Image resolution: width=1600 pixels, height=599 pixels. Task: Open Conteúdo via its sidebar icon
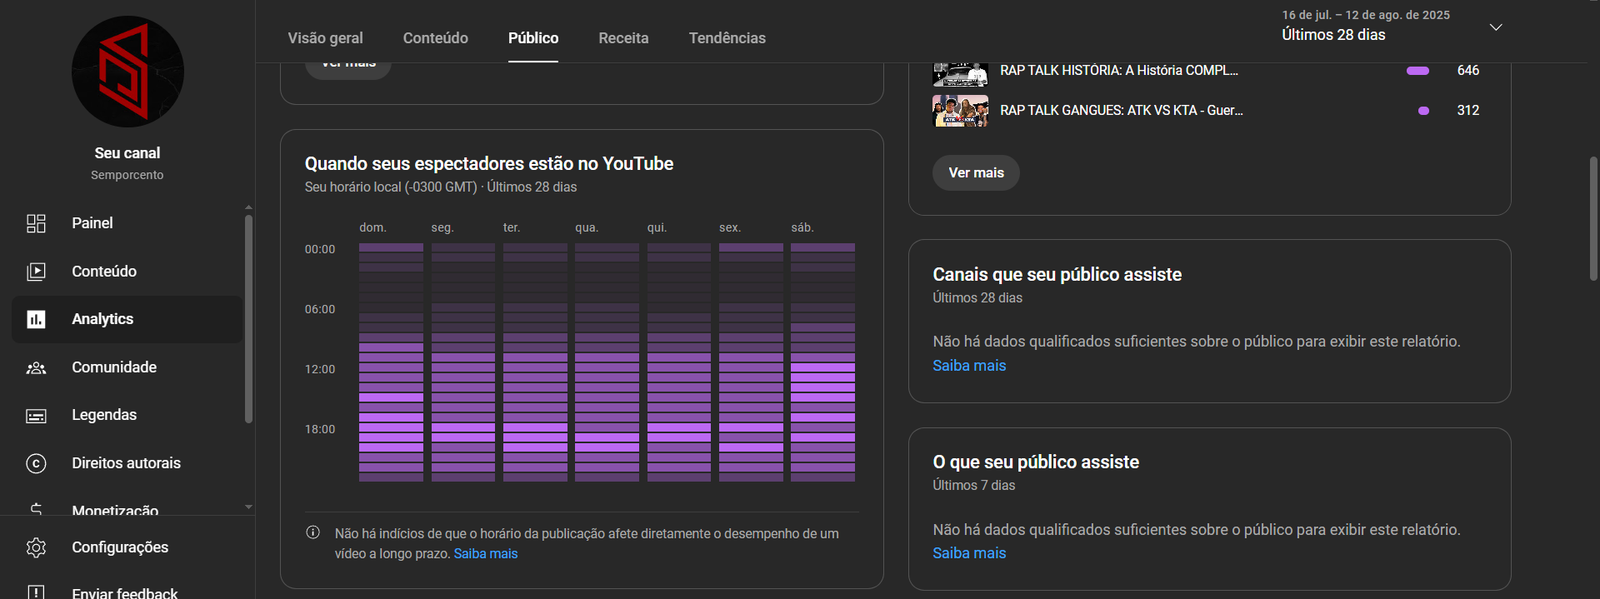coord(36,271)
